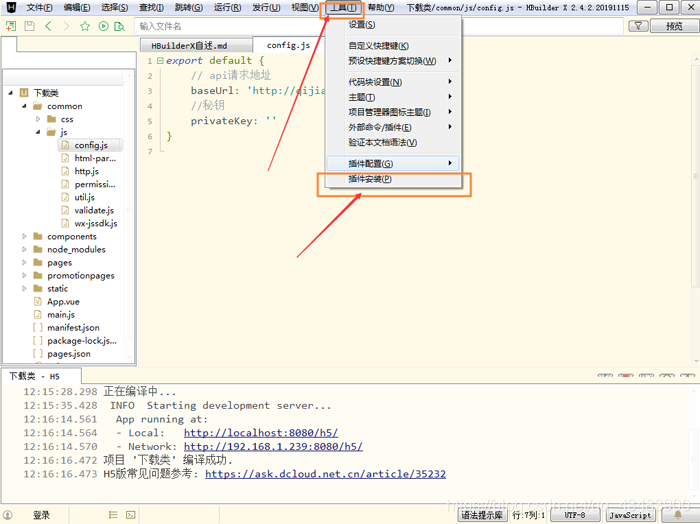Screen dimensions: 700x524
Task: Open 代码块设置(N) submenu
Action: (x=393, y=82)
